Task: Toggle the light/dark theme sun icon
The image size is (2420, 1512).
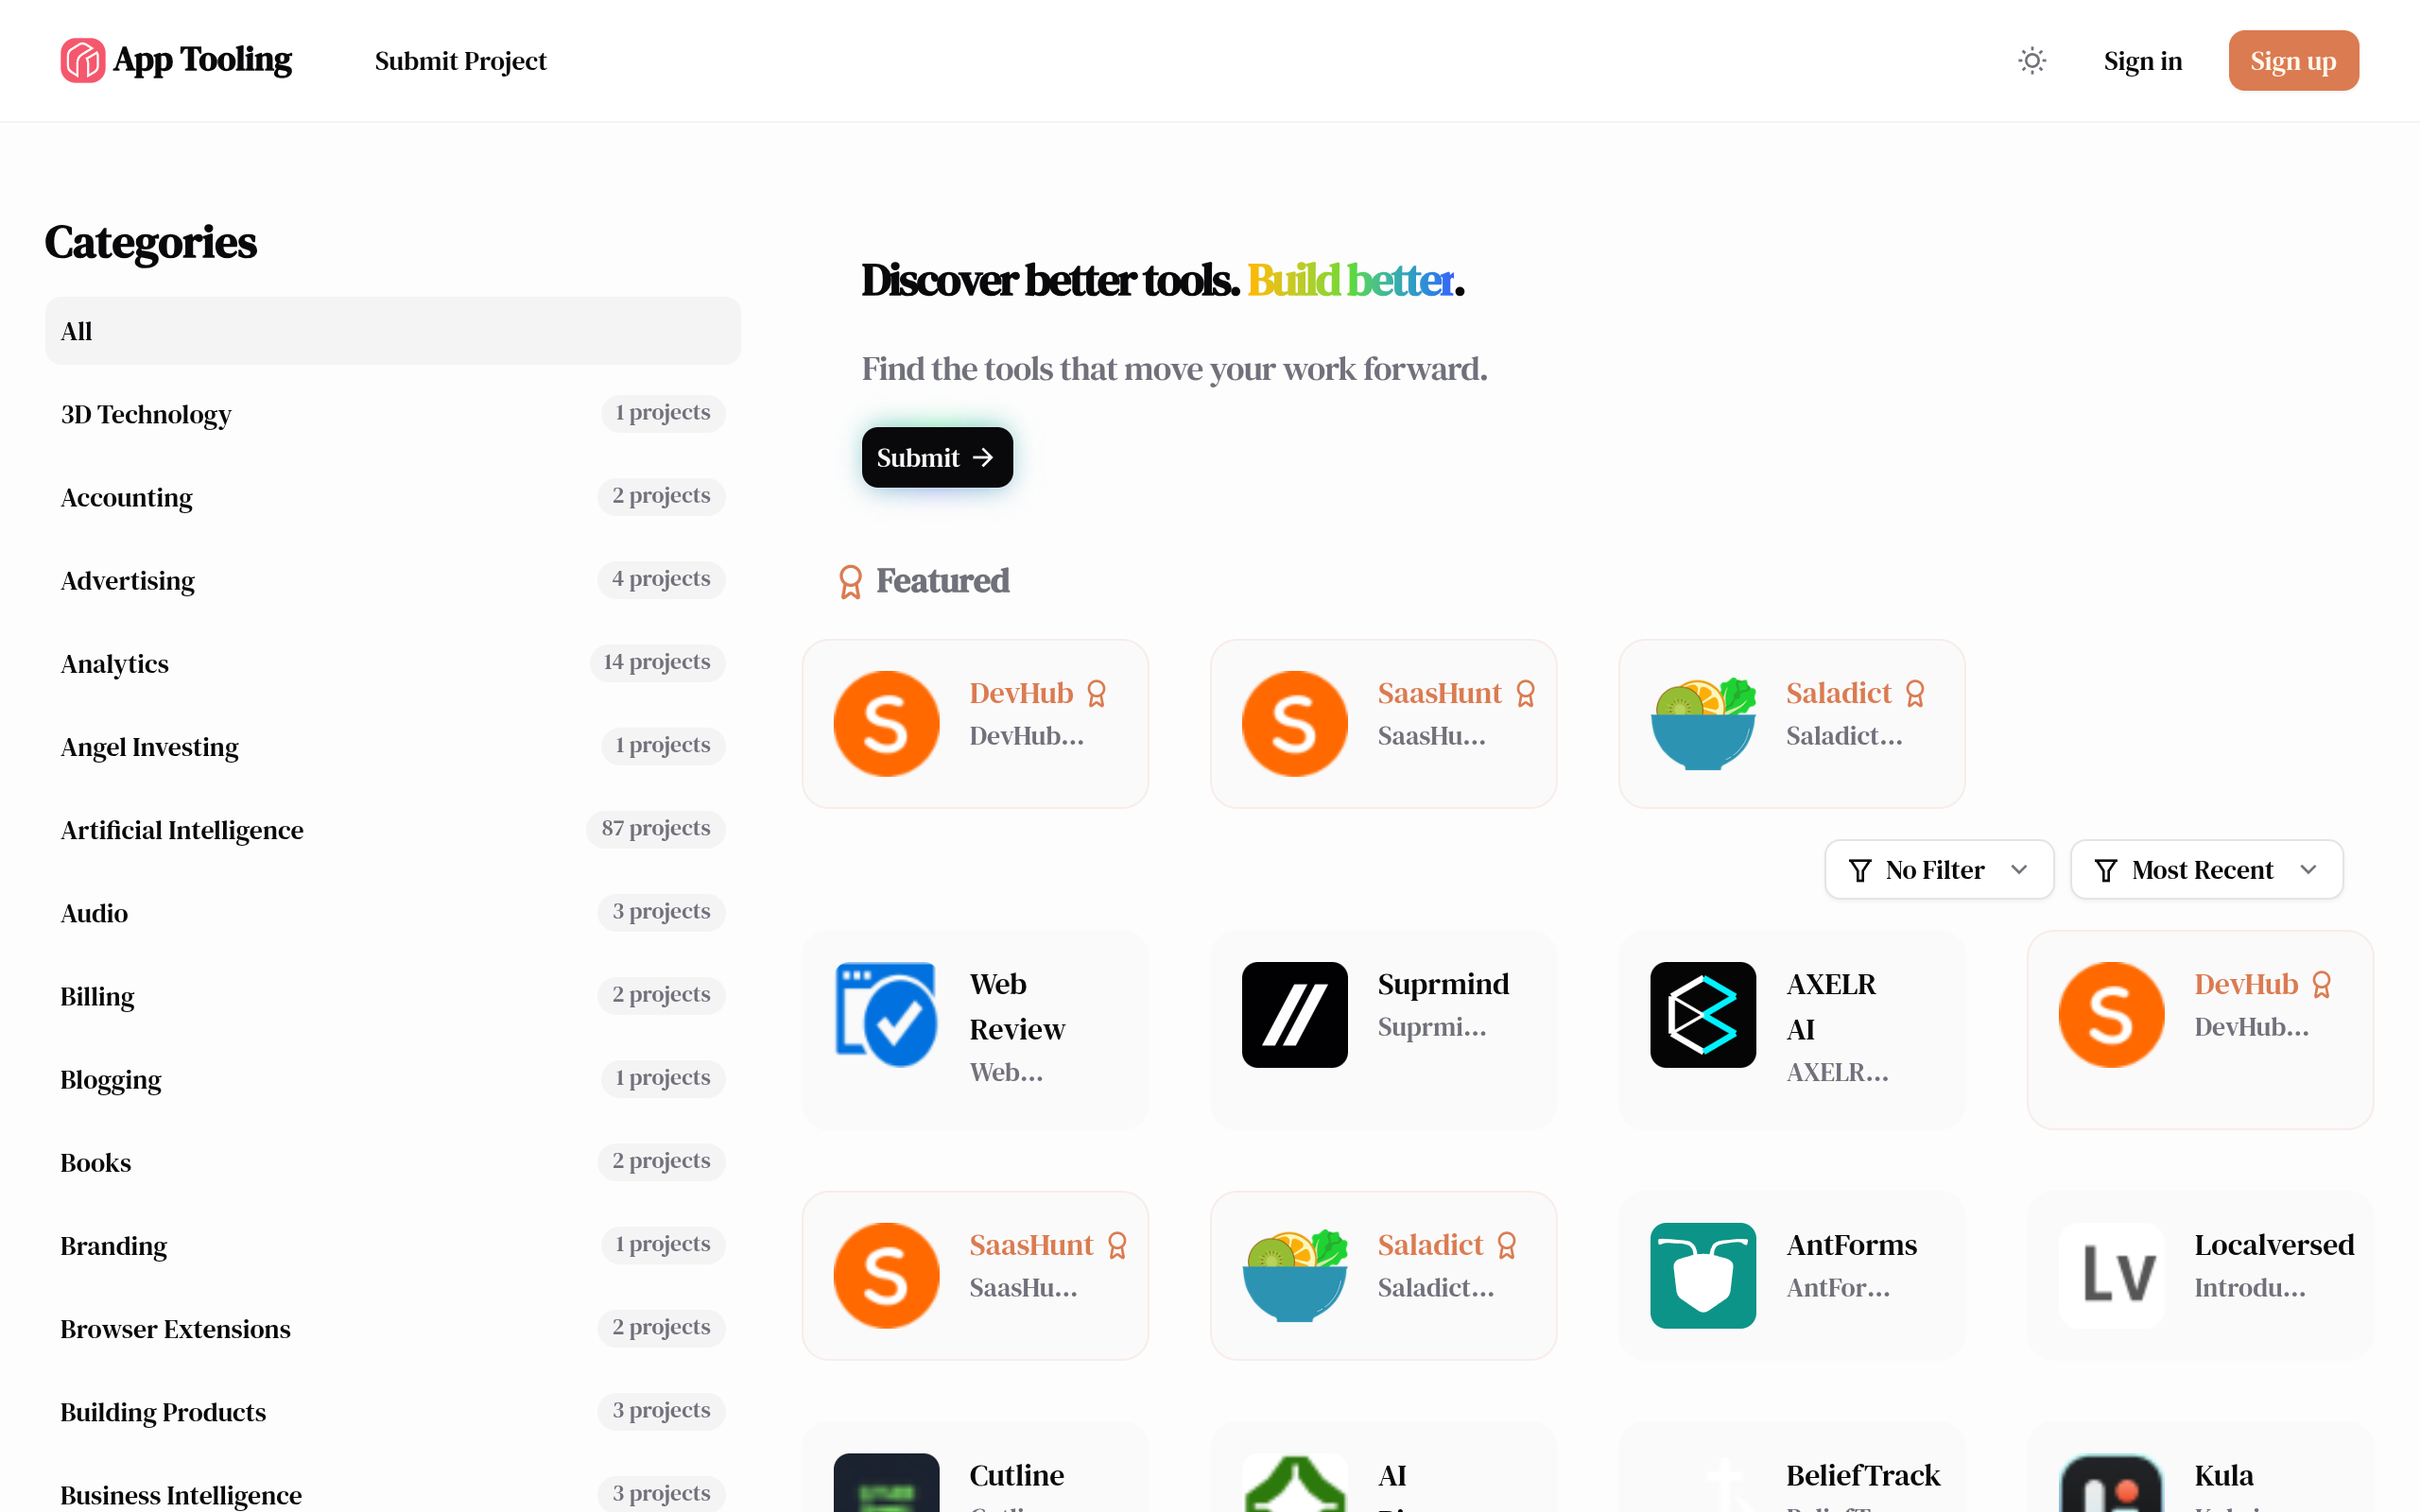Action: [x=2032, y=61]
